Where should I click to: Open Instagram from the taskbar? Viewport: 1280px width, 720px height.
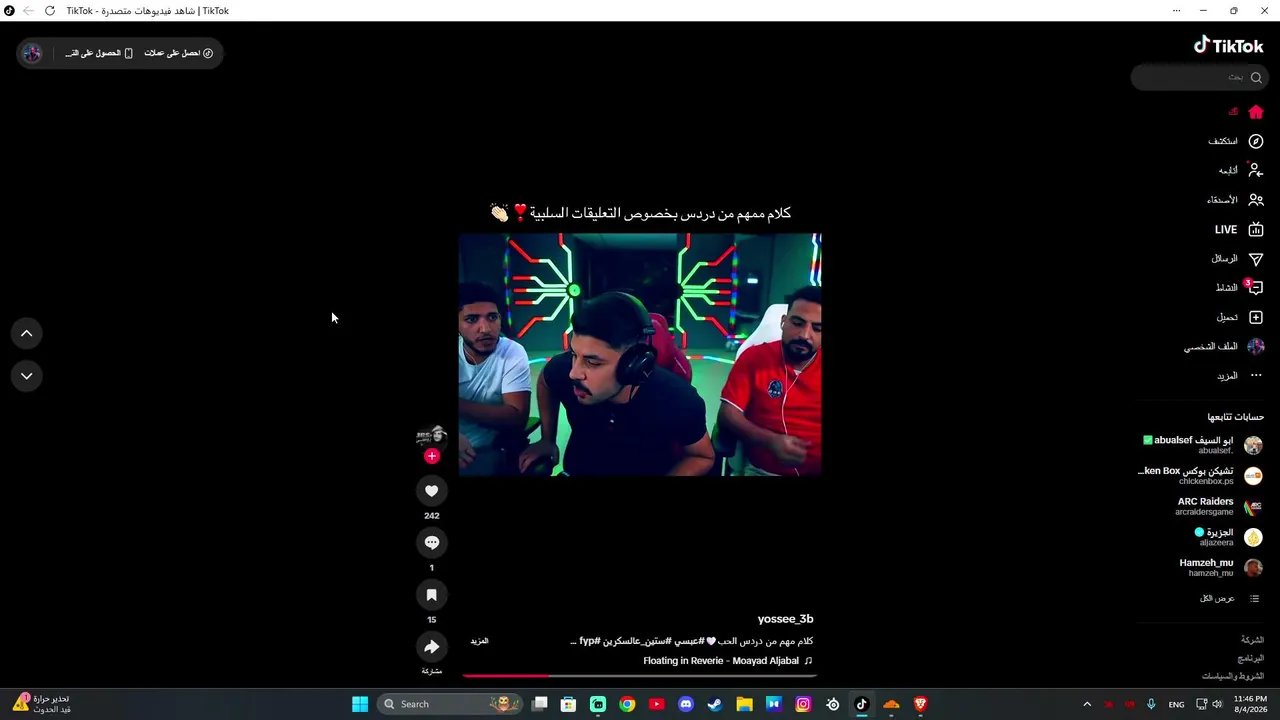click(x=803, y=704)
